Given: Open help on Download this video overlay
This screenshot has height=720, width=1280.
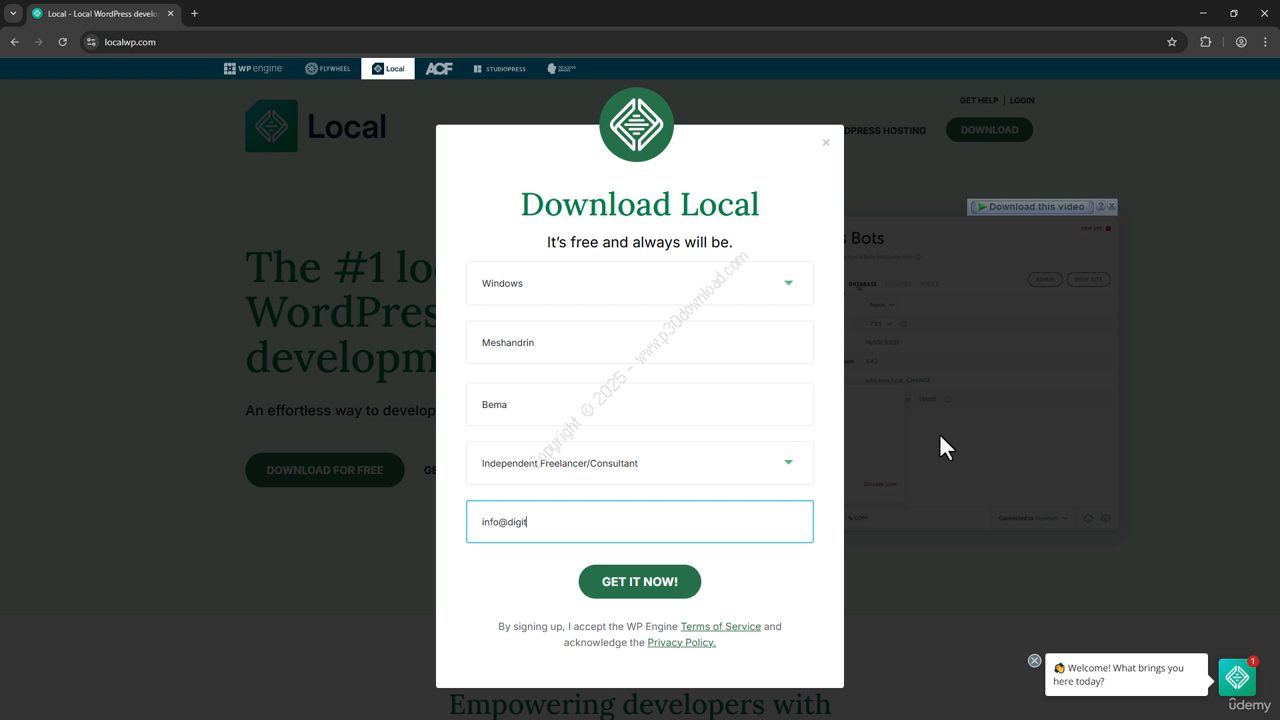Looking at the screenshot, I should pos(1100,207).
